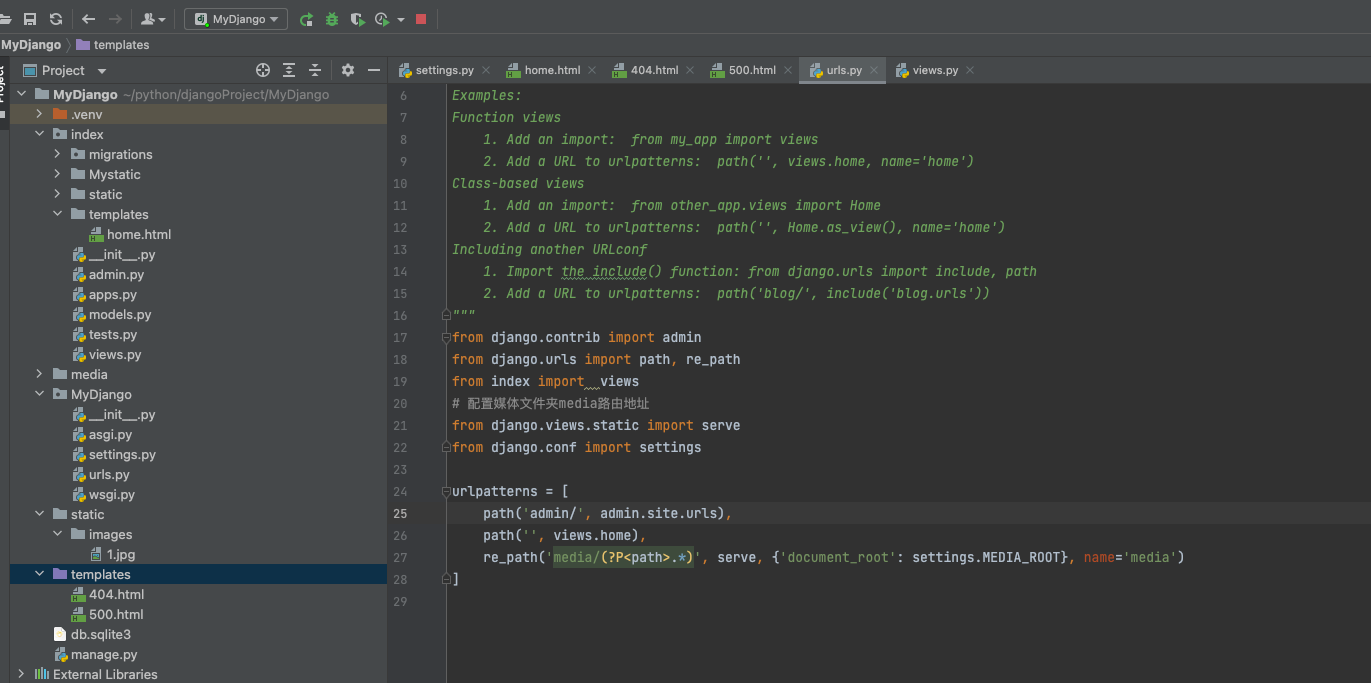Image resolution: width=1371 pixels, height=683 pixels.
Task: Open Project panel settings gear
Action: (348, 70)
